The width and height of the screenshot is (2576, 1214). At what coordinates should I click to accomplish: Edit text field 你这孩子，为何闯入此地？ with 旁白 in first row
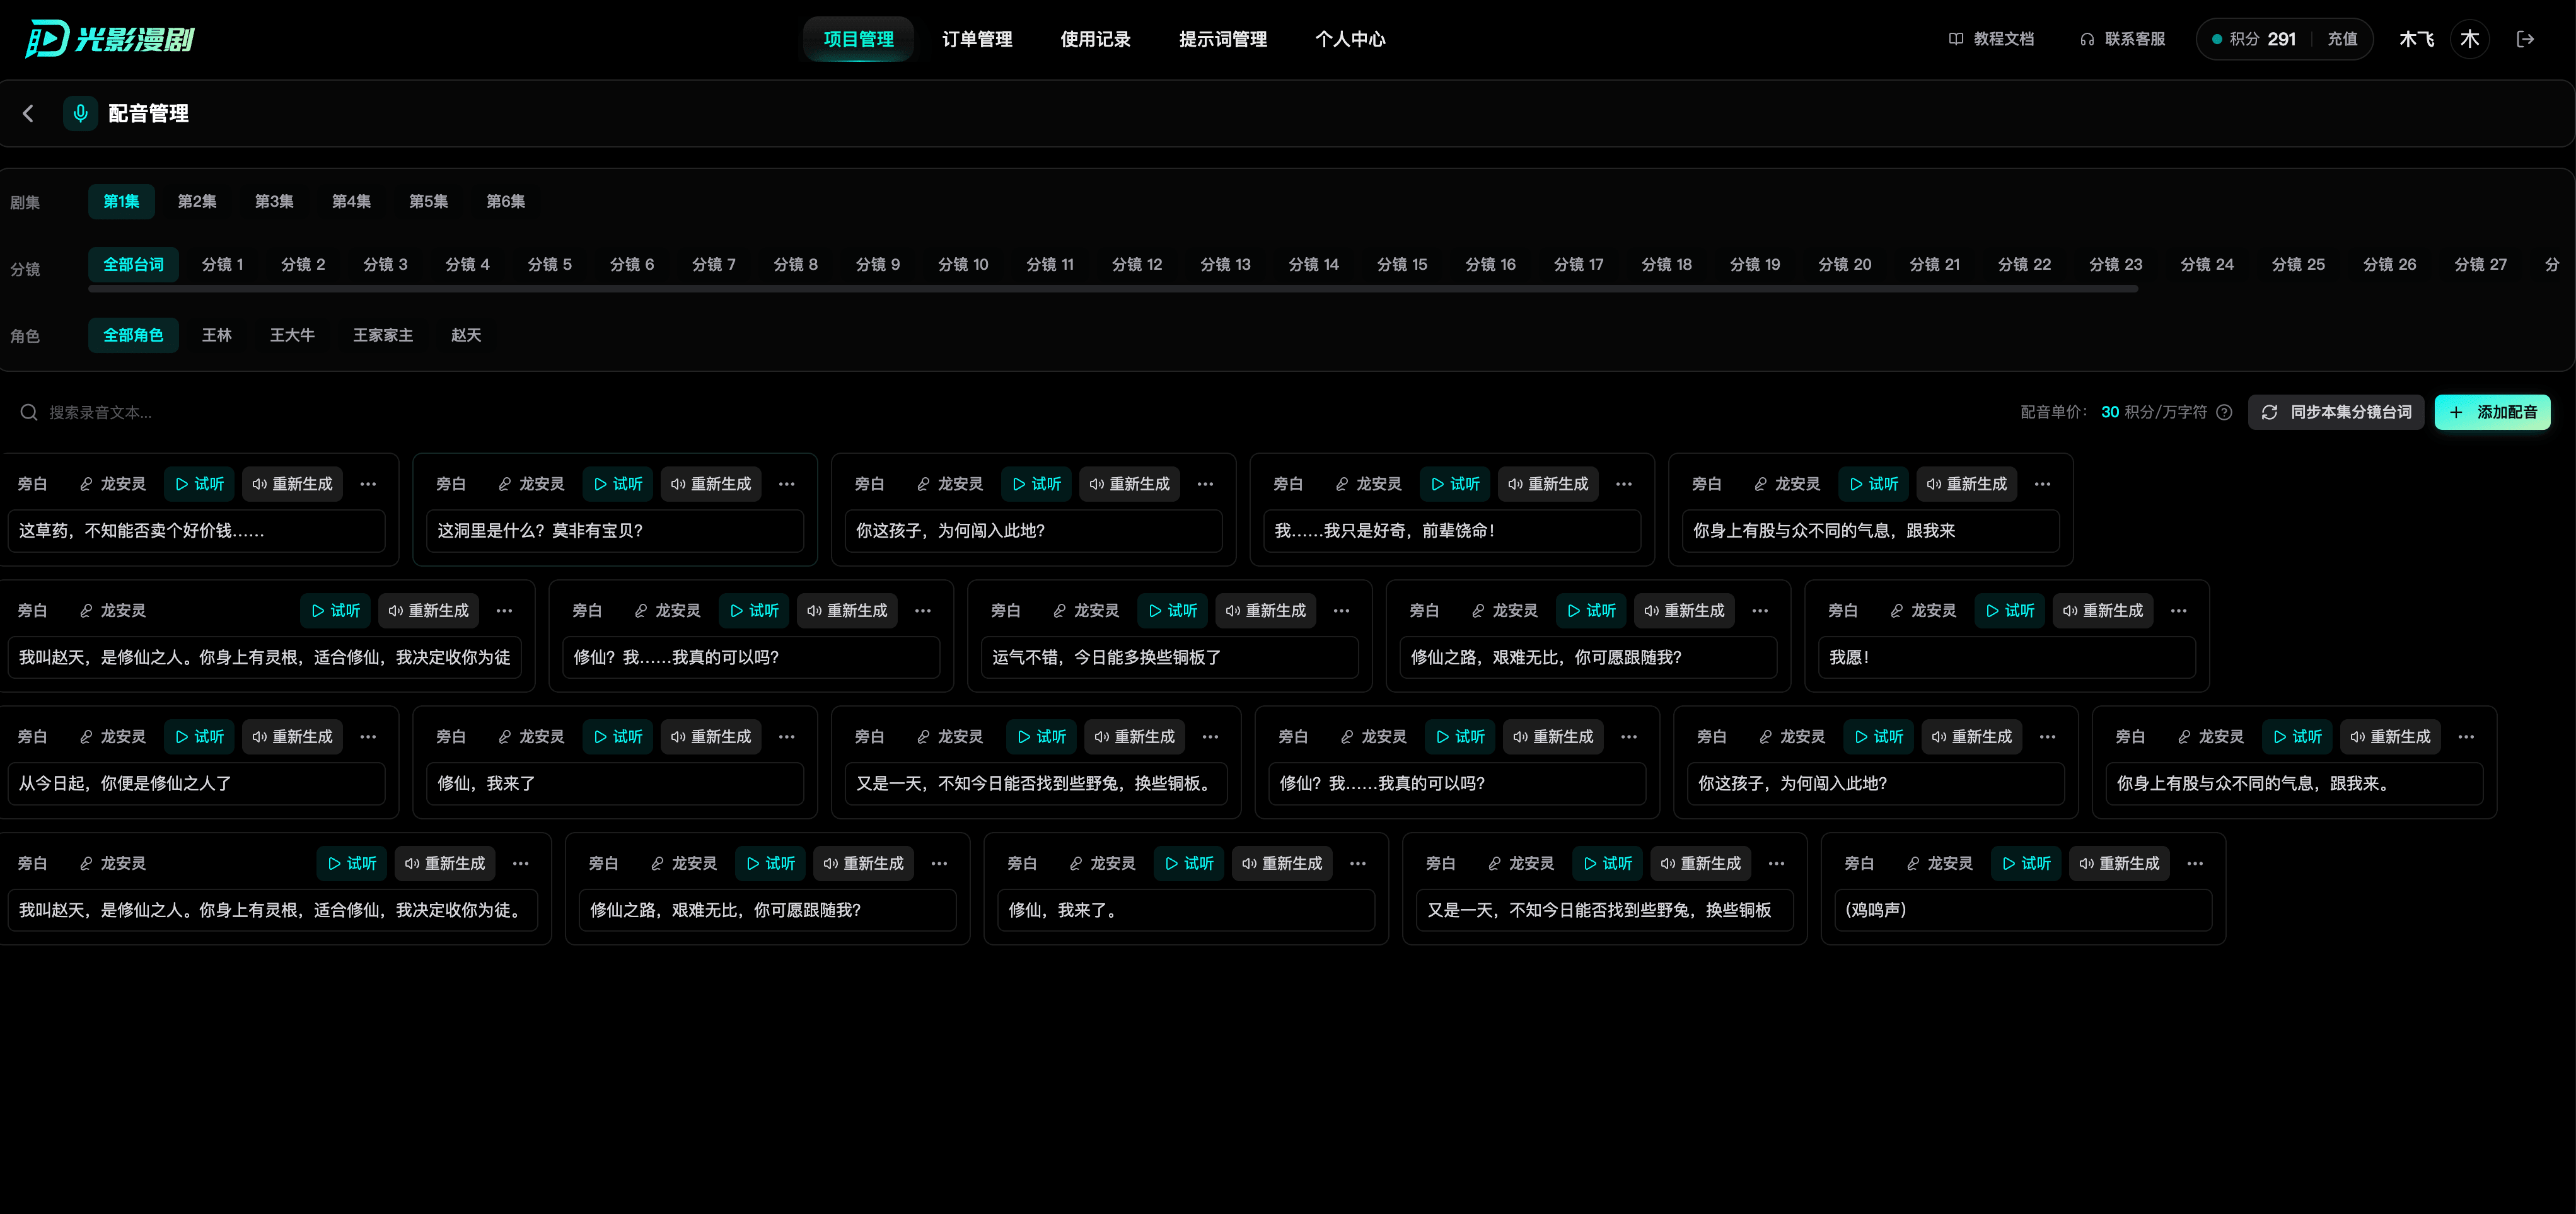pos(1033,531)
